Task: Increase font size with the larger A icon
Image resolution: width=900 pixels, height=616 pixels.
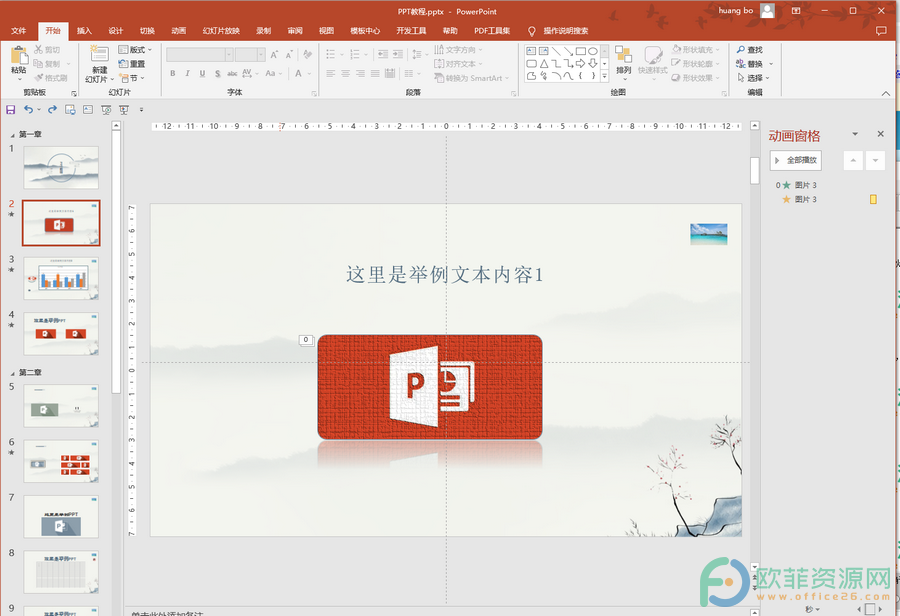Action: point(274,55)
